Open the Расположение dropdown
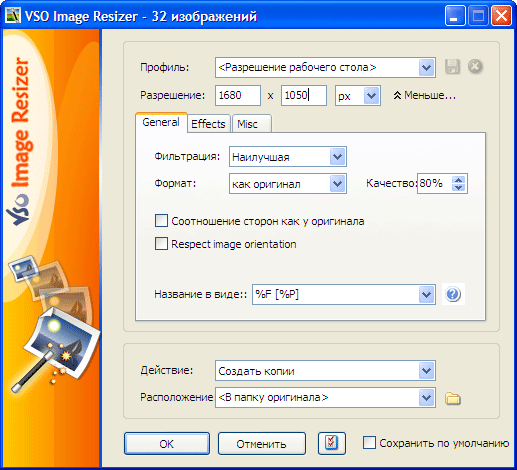Viewport: 517px width, 470px height. click(x=427, y=398)
